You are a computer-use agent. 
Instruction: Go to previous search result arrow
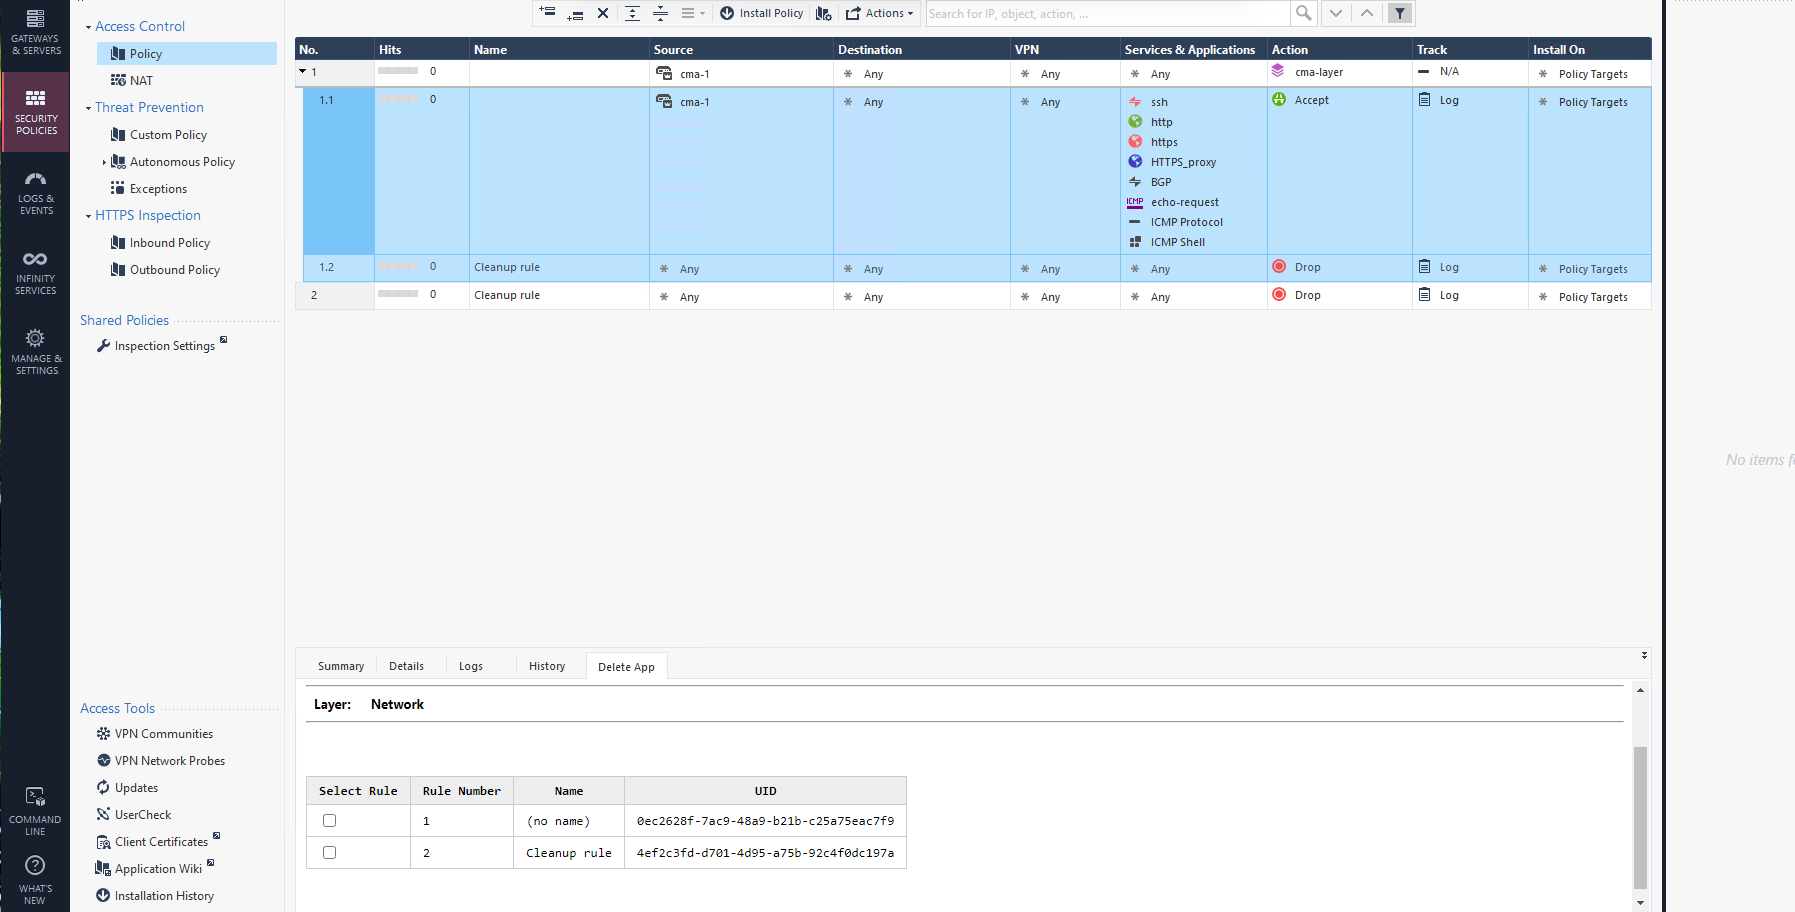click(1367, 13)
